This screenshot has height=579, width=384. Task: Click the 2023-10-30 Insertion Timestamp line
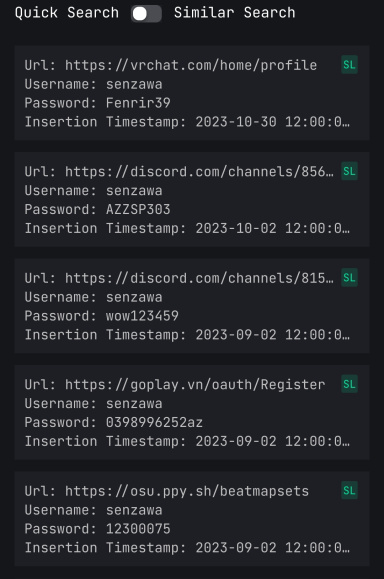pyautogui.click(x=187, y=122)
